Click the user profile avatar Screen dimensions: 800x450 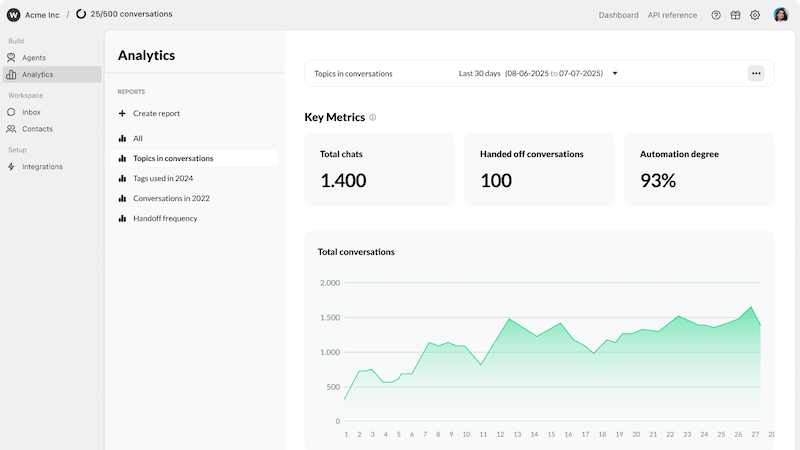pyautogui.click(x=781, y=15)
